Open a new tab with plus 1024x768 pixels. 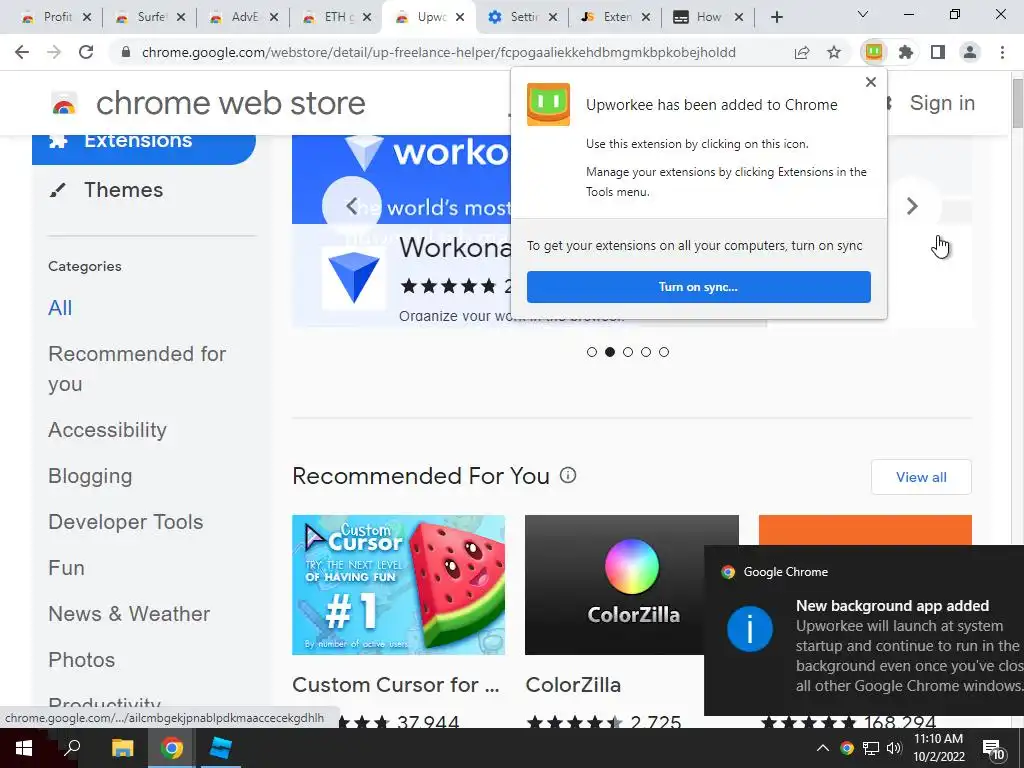click(776, 17)
